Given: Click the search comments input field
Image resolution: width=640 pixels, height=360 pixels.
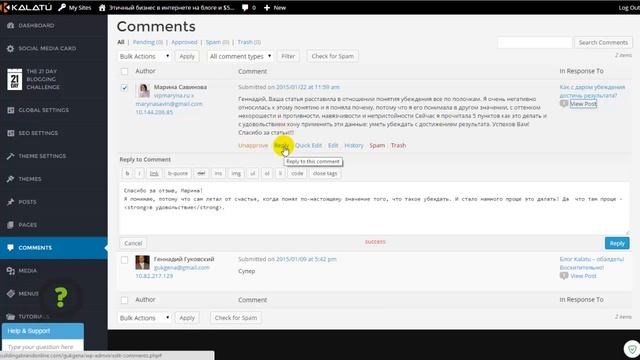Looking at the screenshot, I should pos(535,42).
